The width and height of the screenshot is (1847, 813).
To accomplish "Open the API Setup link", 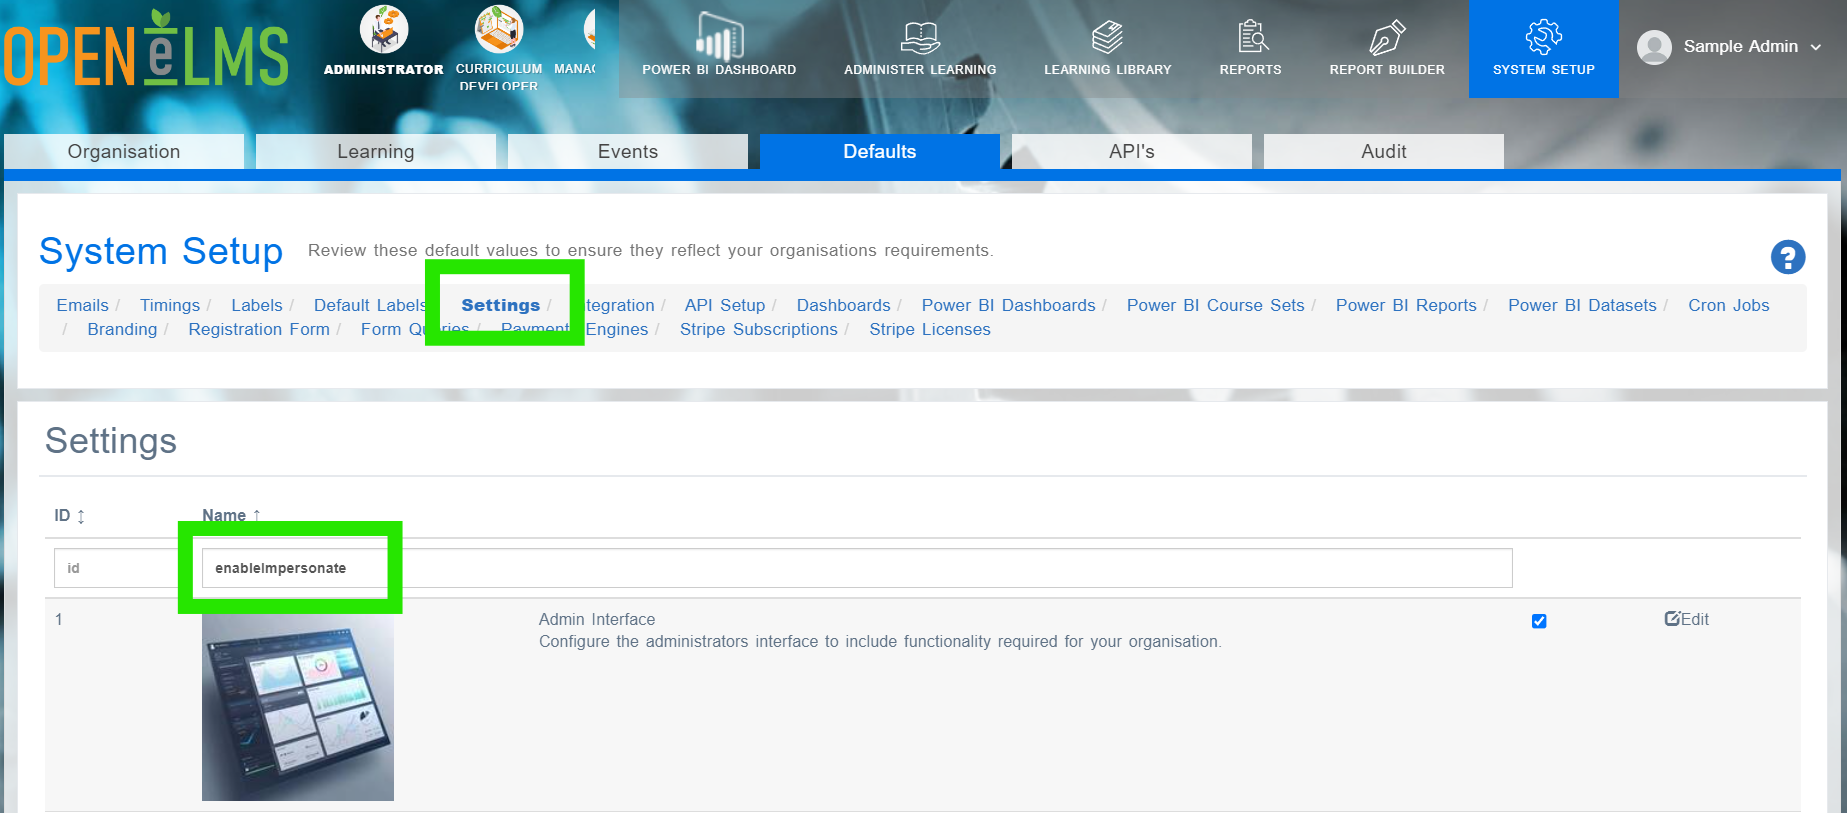I will click(725, 305).
